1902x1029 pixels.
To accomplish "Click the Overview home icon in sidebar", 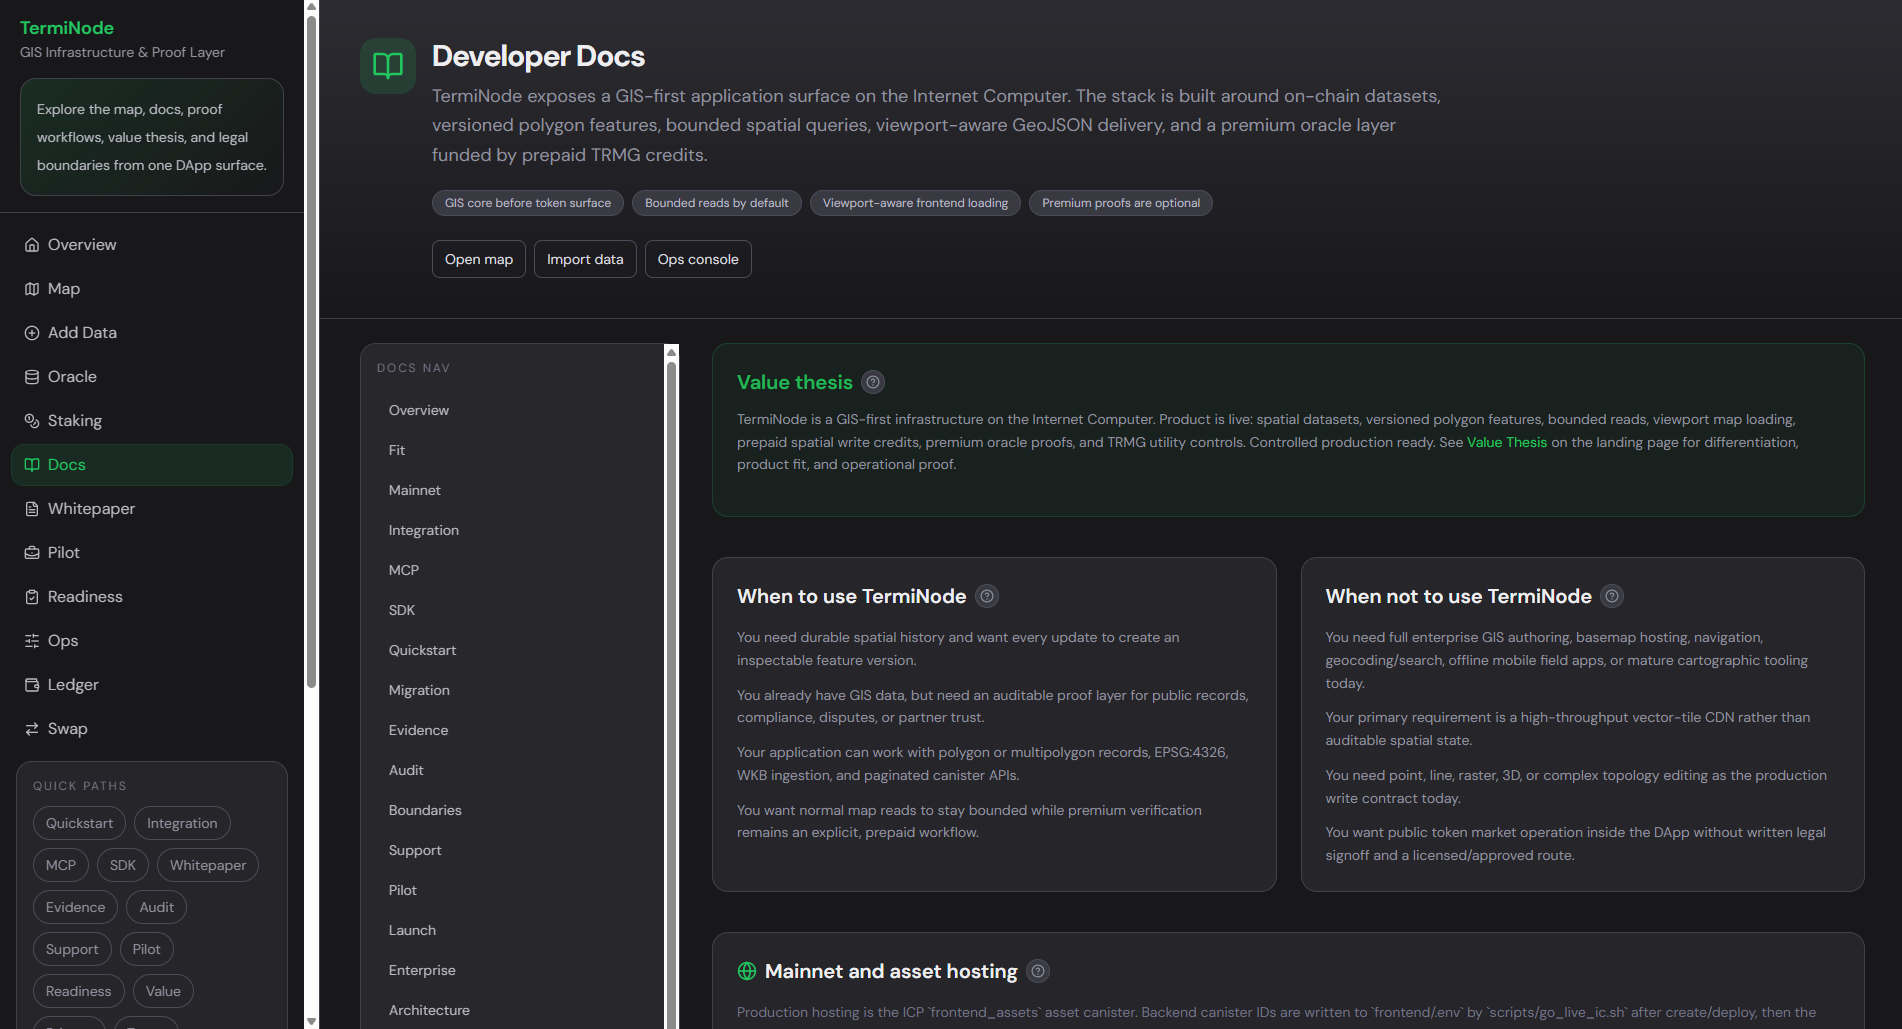I will [x=32, y=245].
